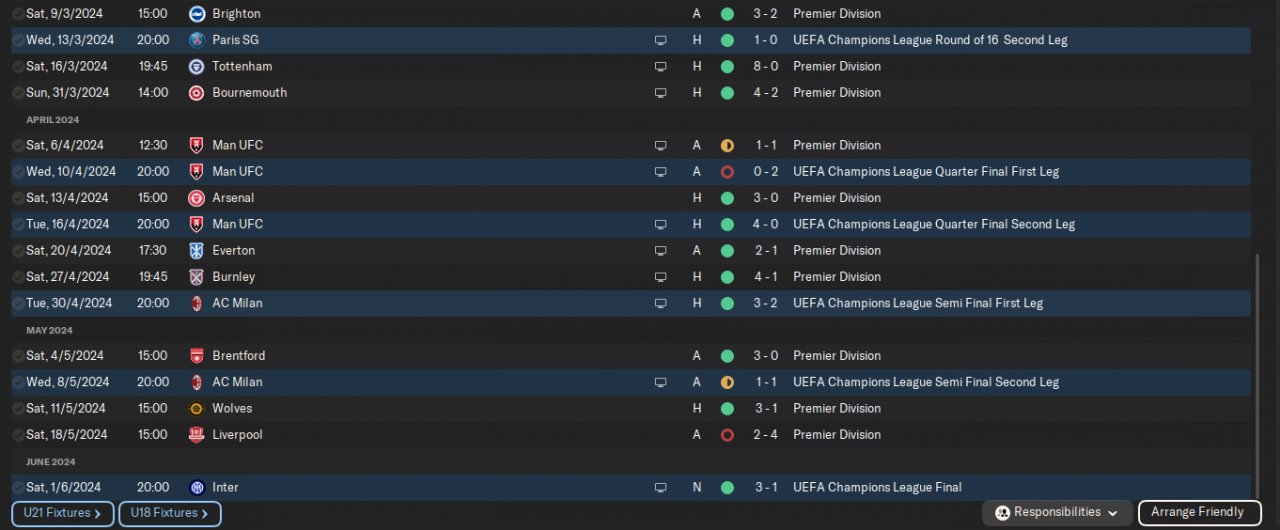
Task: Click the red loss indicator for Liverpool 2 - 4
Action: (x=727, y=435)
